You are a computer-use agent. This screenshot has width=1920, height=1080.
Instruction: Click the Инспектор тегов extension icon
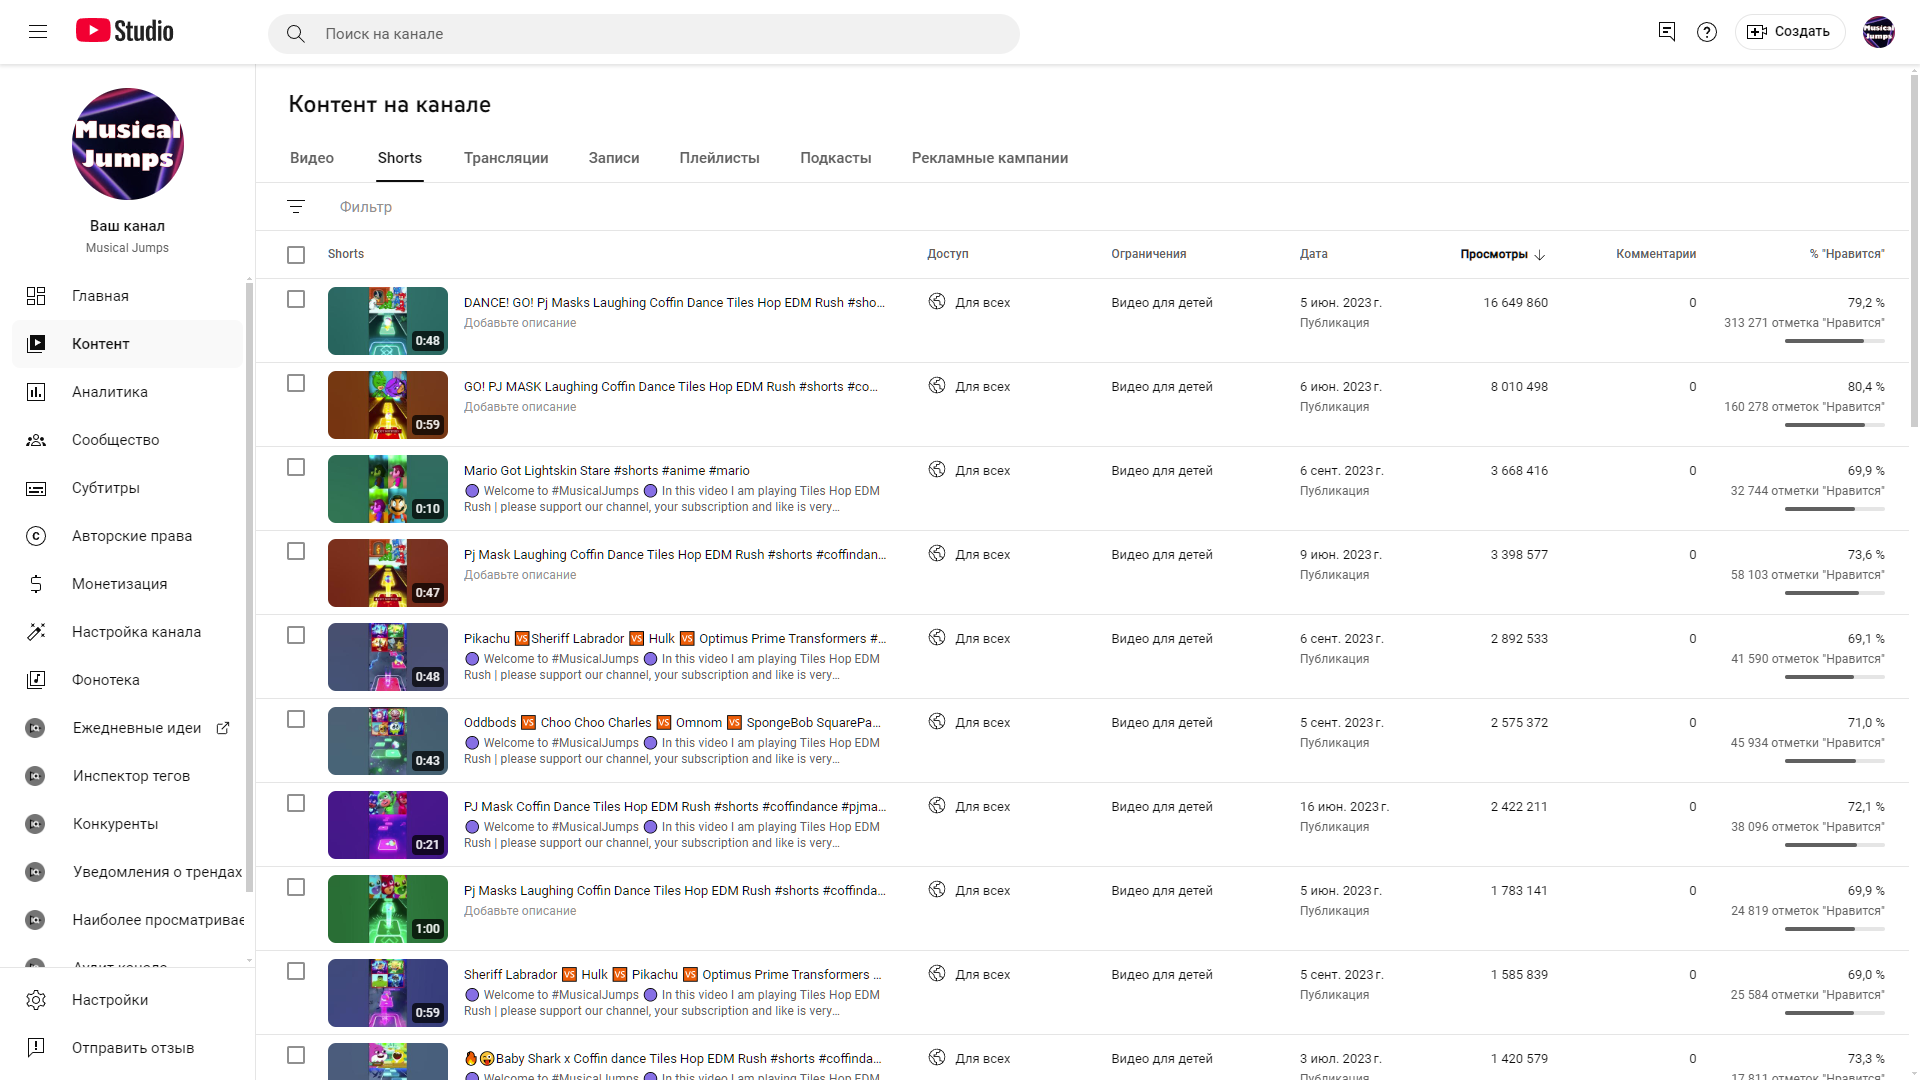(35, 776)
